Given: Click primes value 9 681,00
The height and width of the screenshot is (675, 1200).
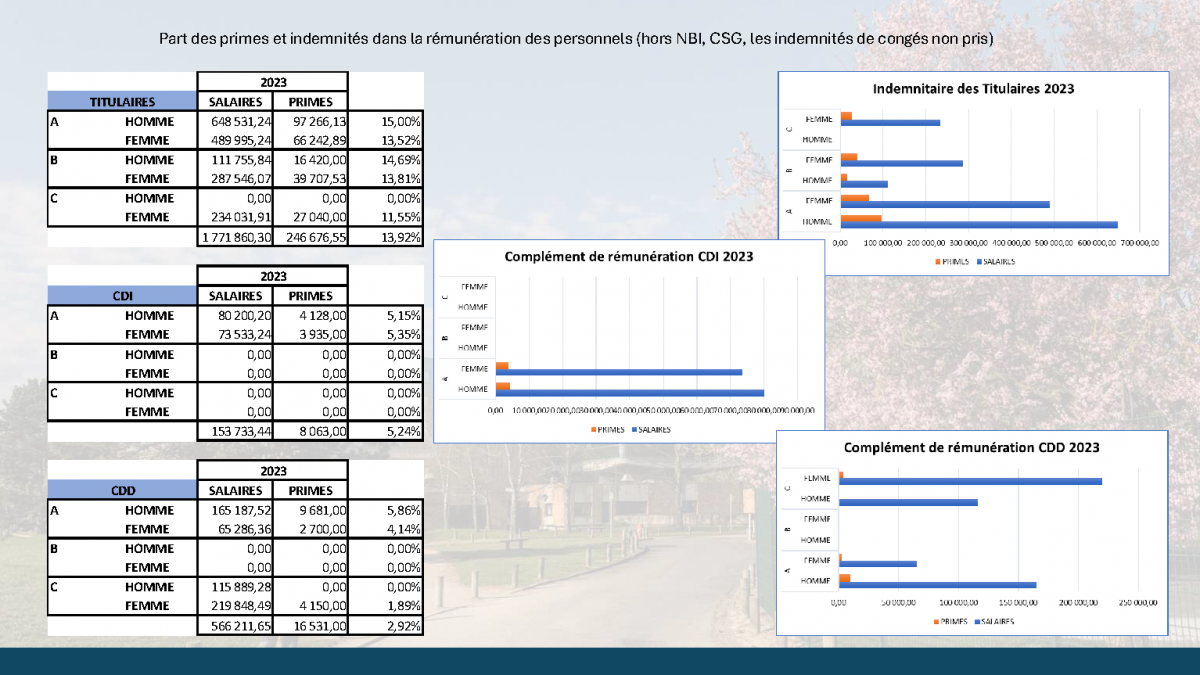Looking at the screenshot, I should tap(322, 510).
